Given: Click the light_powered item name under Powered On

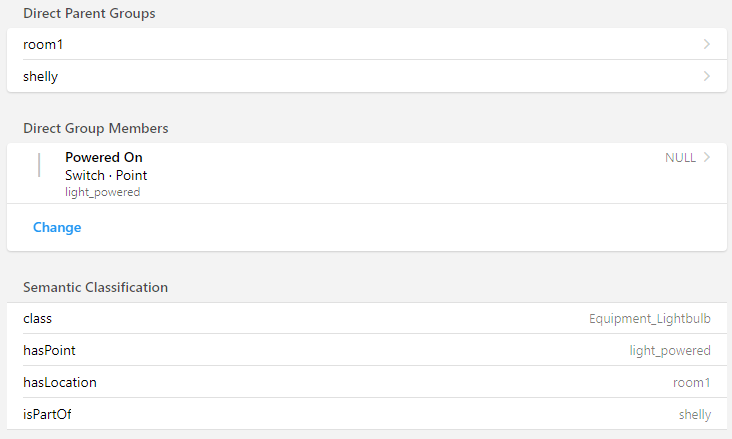Looking at the screenshot, I should tap(102, 192).
